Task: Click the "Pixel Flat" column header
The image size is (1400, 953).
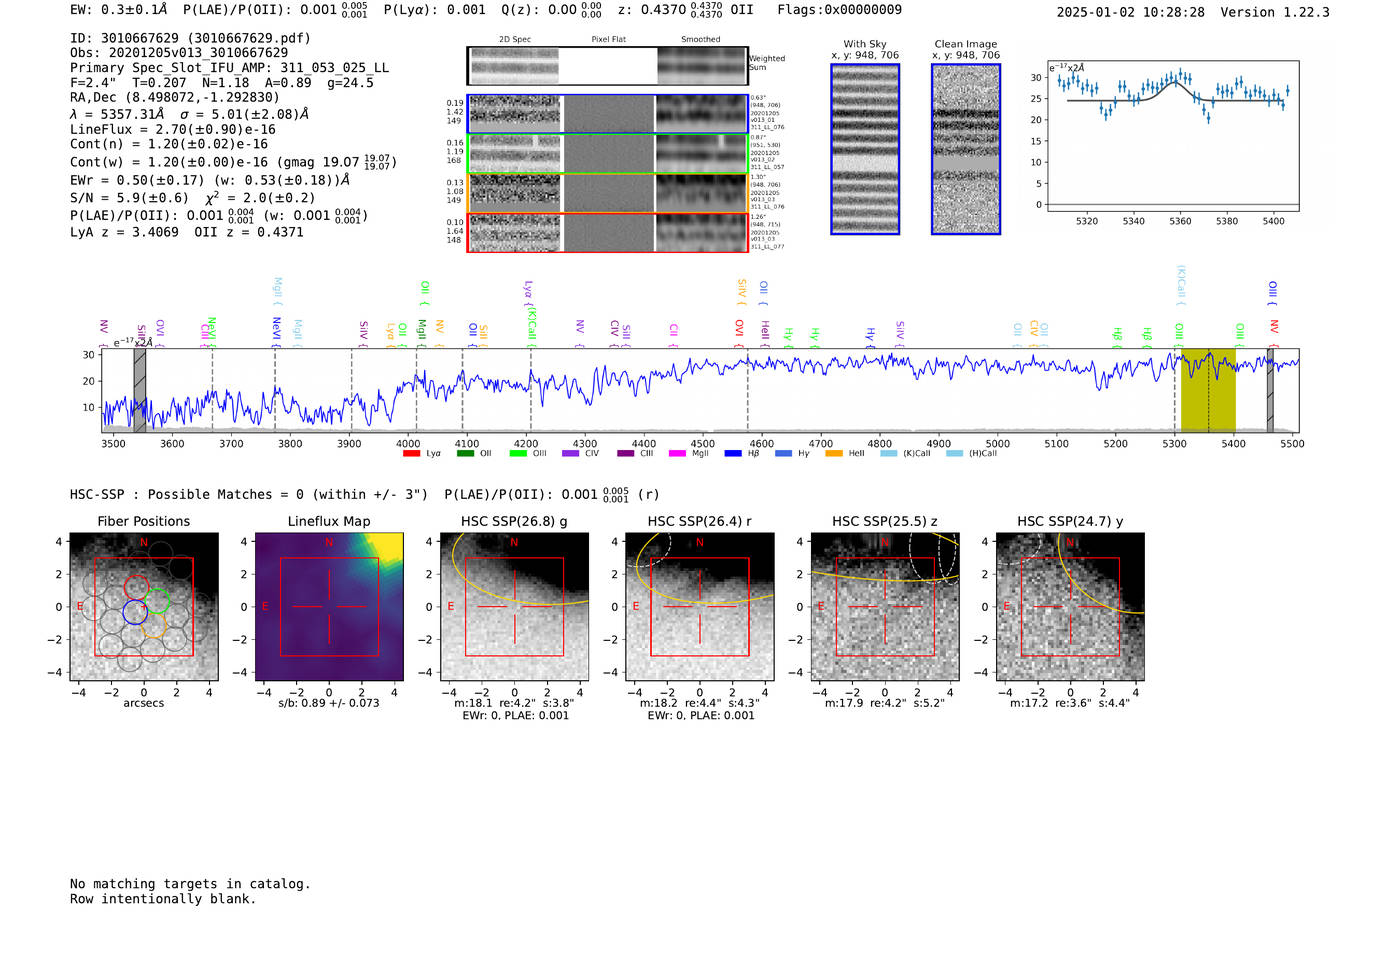Action: pos(608,40)
